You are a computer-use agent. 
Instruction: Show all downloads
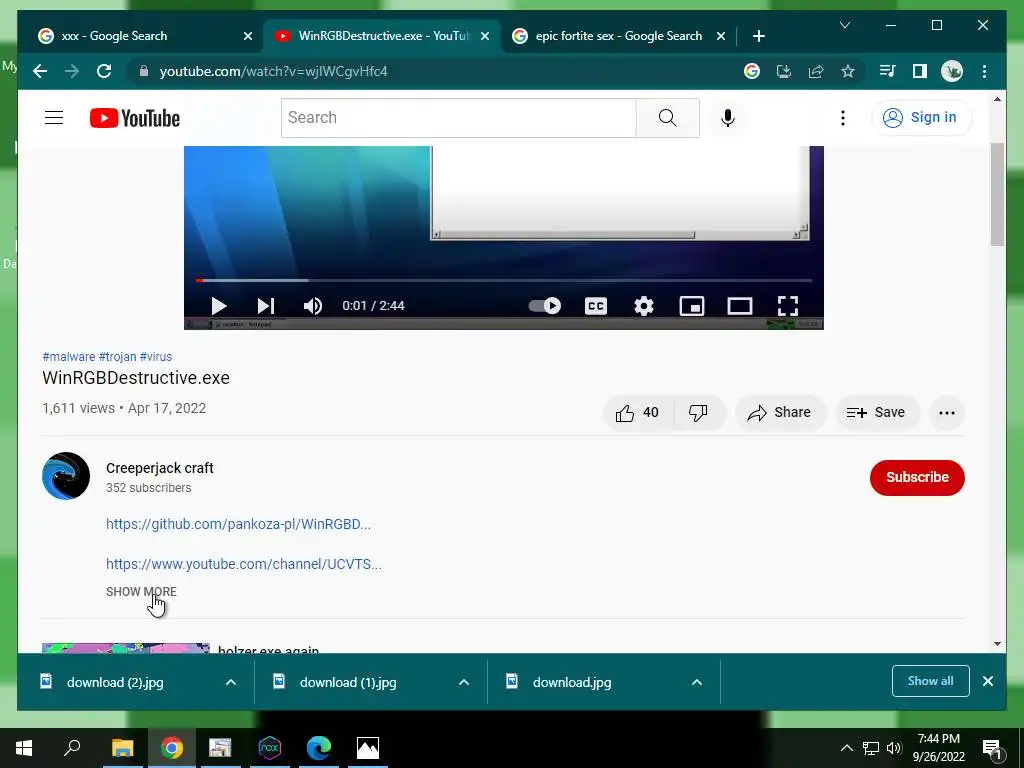930,681
